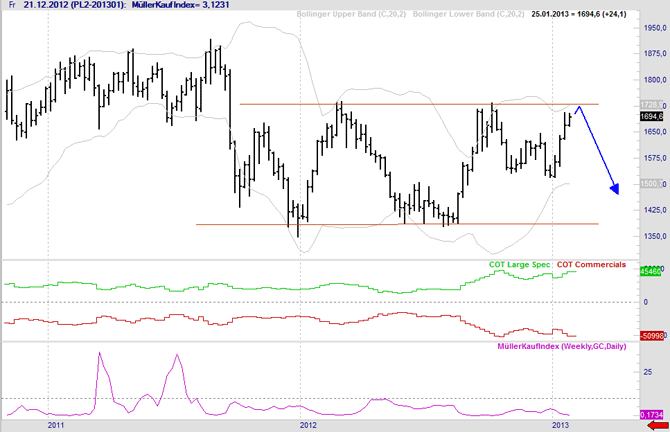The height and width of the screenshot is (432, 670).
Task: Click the red -50998 Commercials value tag
Action: [652, 336]
